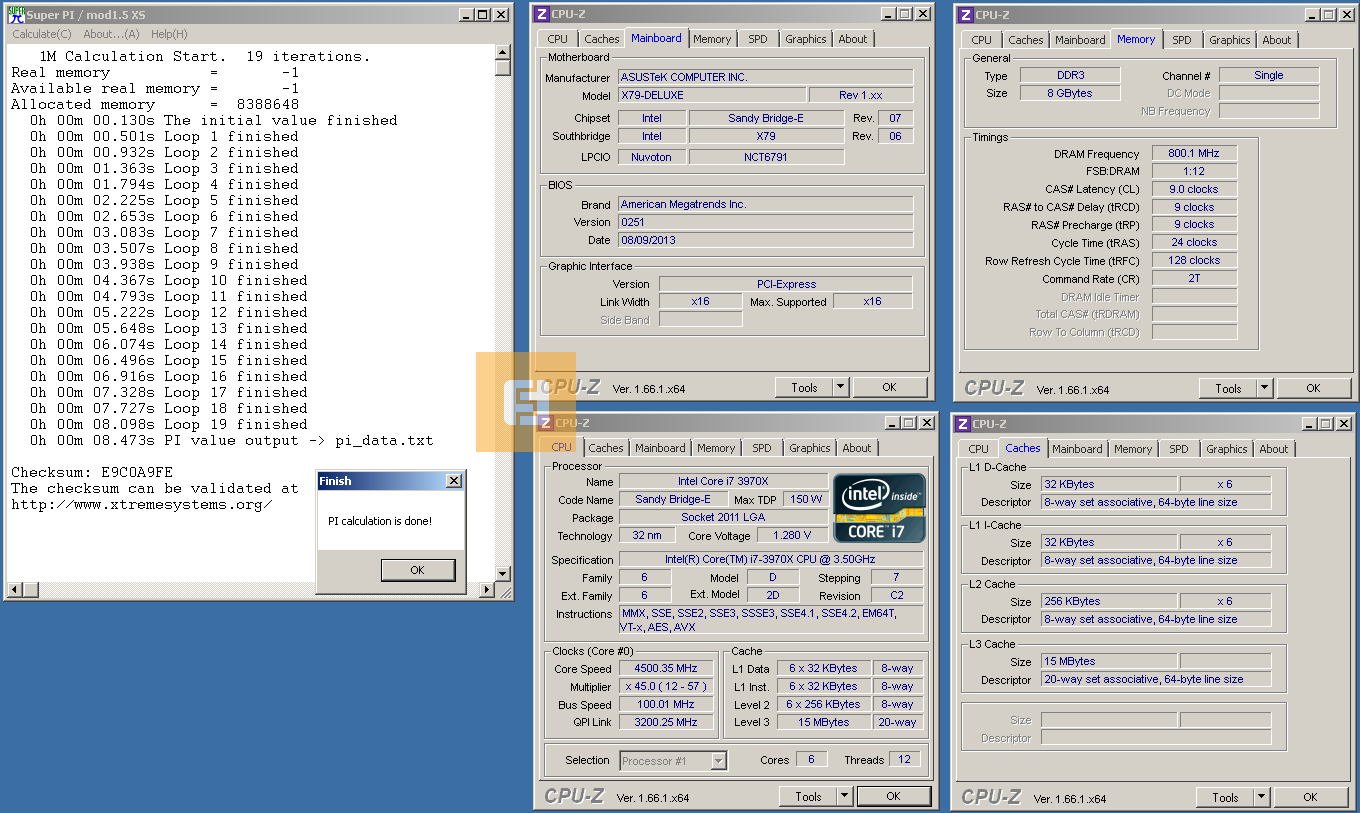
Task: Click the Tools button in the CPU tab window
Action: point(808,796)
